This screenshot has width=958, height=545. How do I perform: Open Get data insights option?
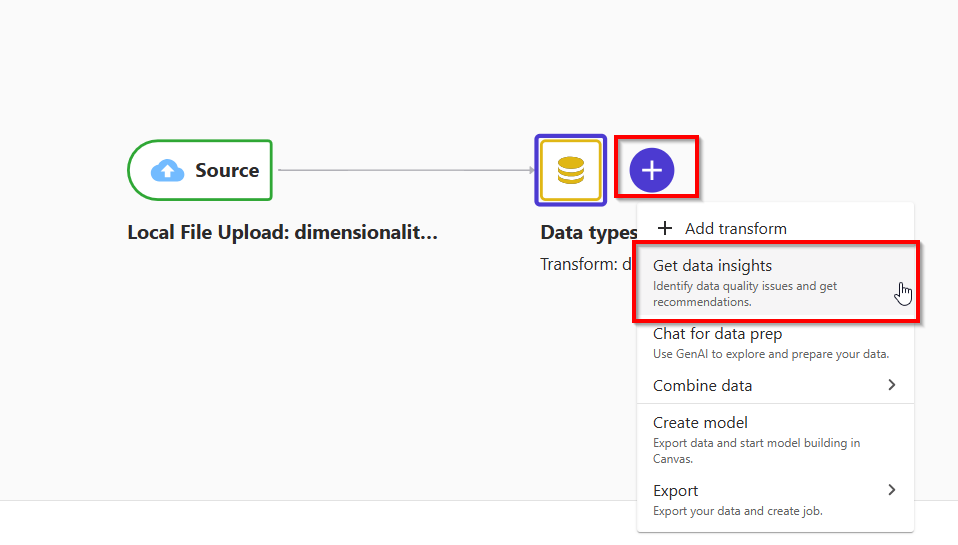713,266
